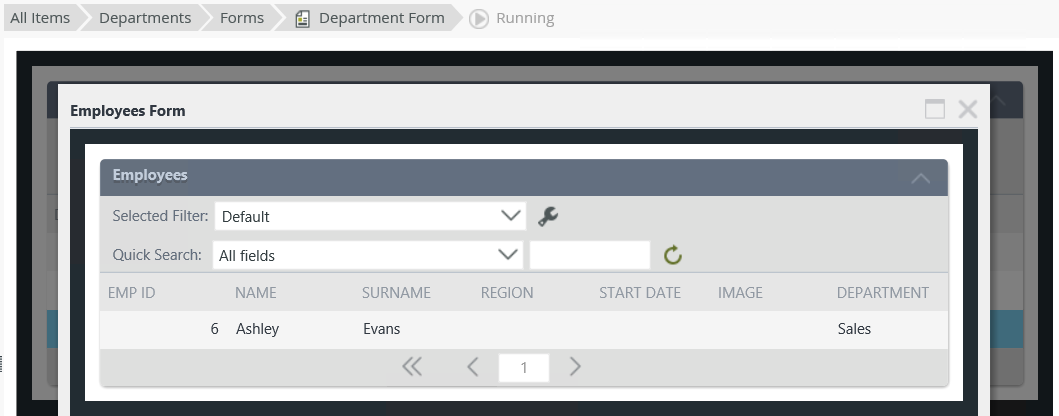
Task: Collapse the Employees panel chevron
Action: (920, 178)
